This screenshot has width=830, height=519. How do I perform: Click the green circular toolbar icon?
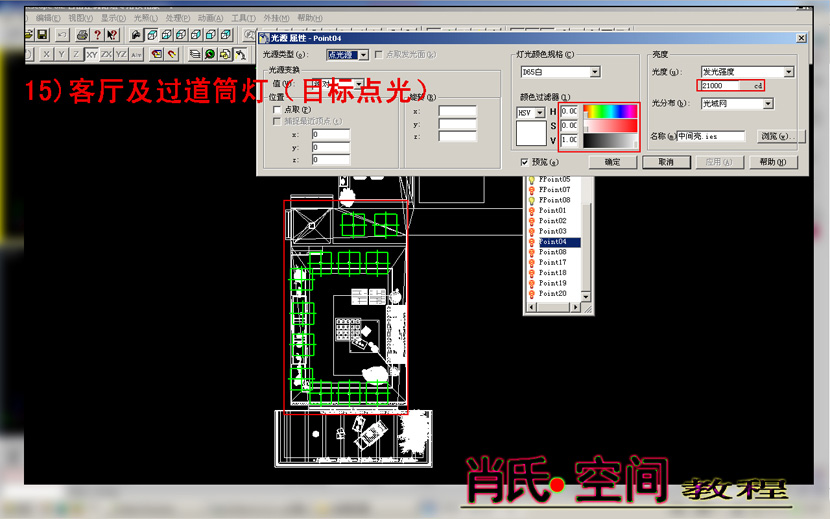(x=210, y=54)
